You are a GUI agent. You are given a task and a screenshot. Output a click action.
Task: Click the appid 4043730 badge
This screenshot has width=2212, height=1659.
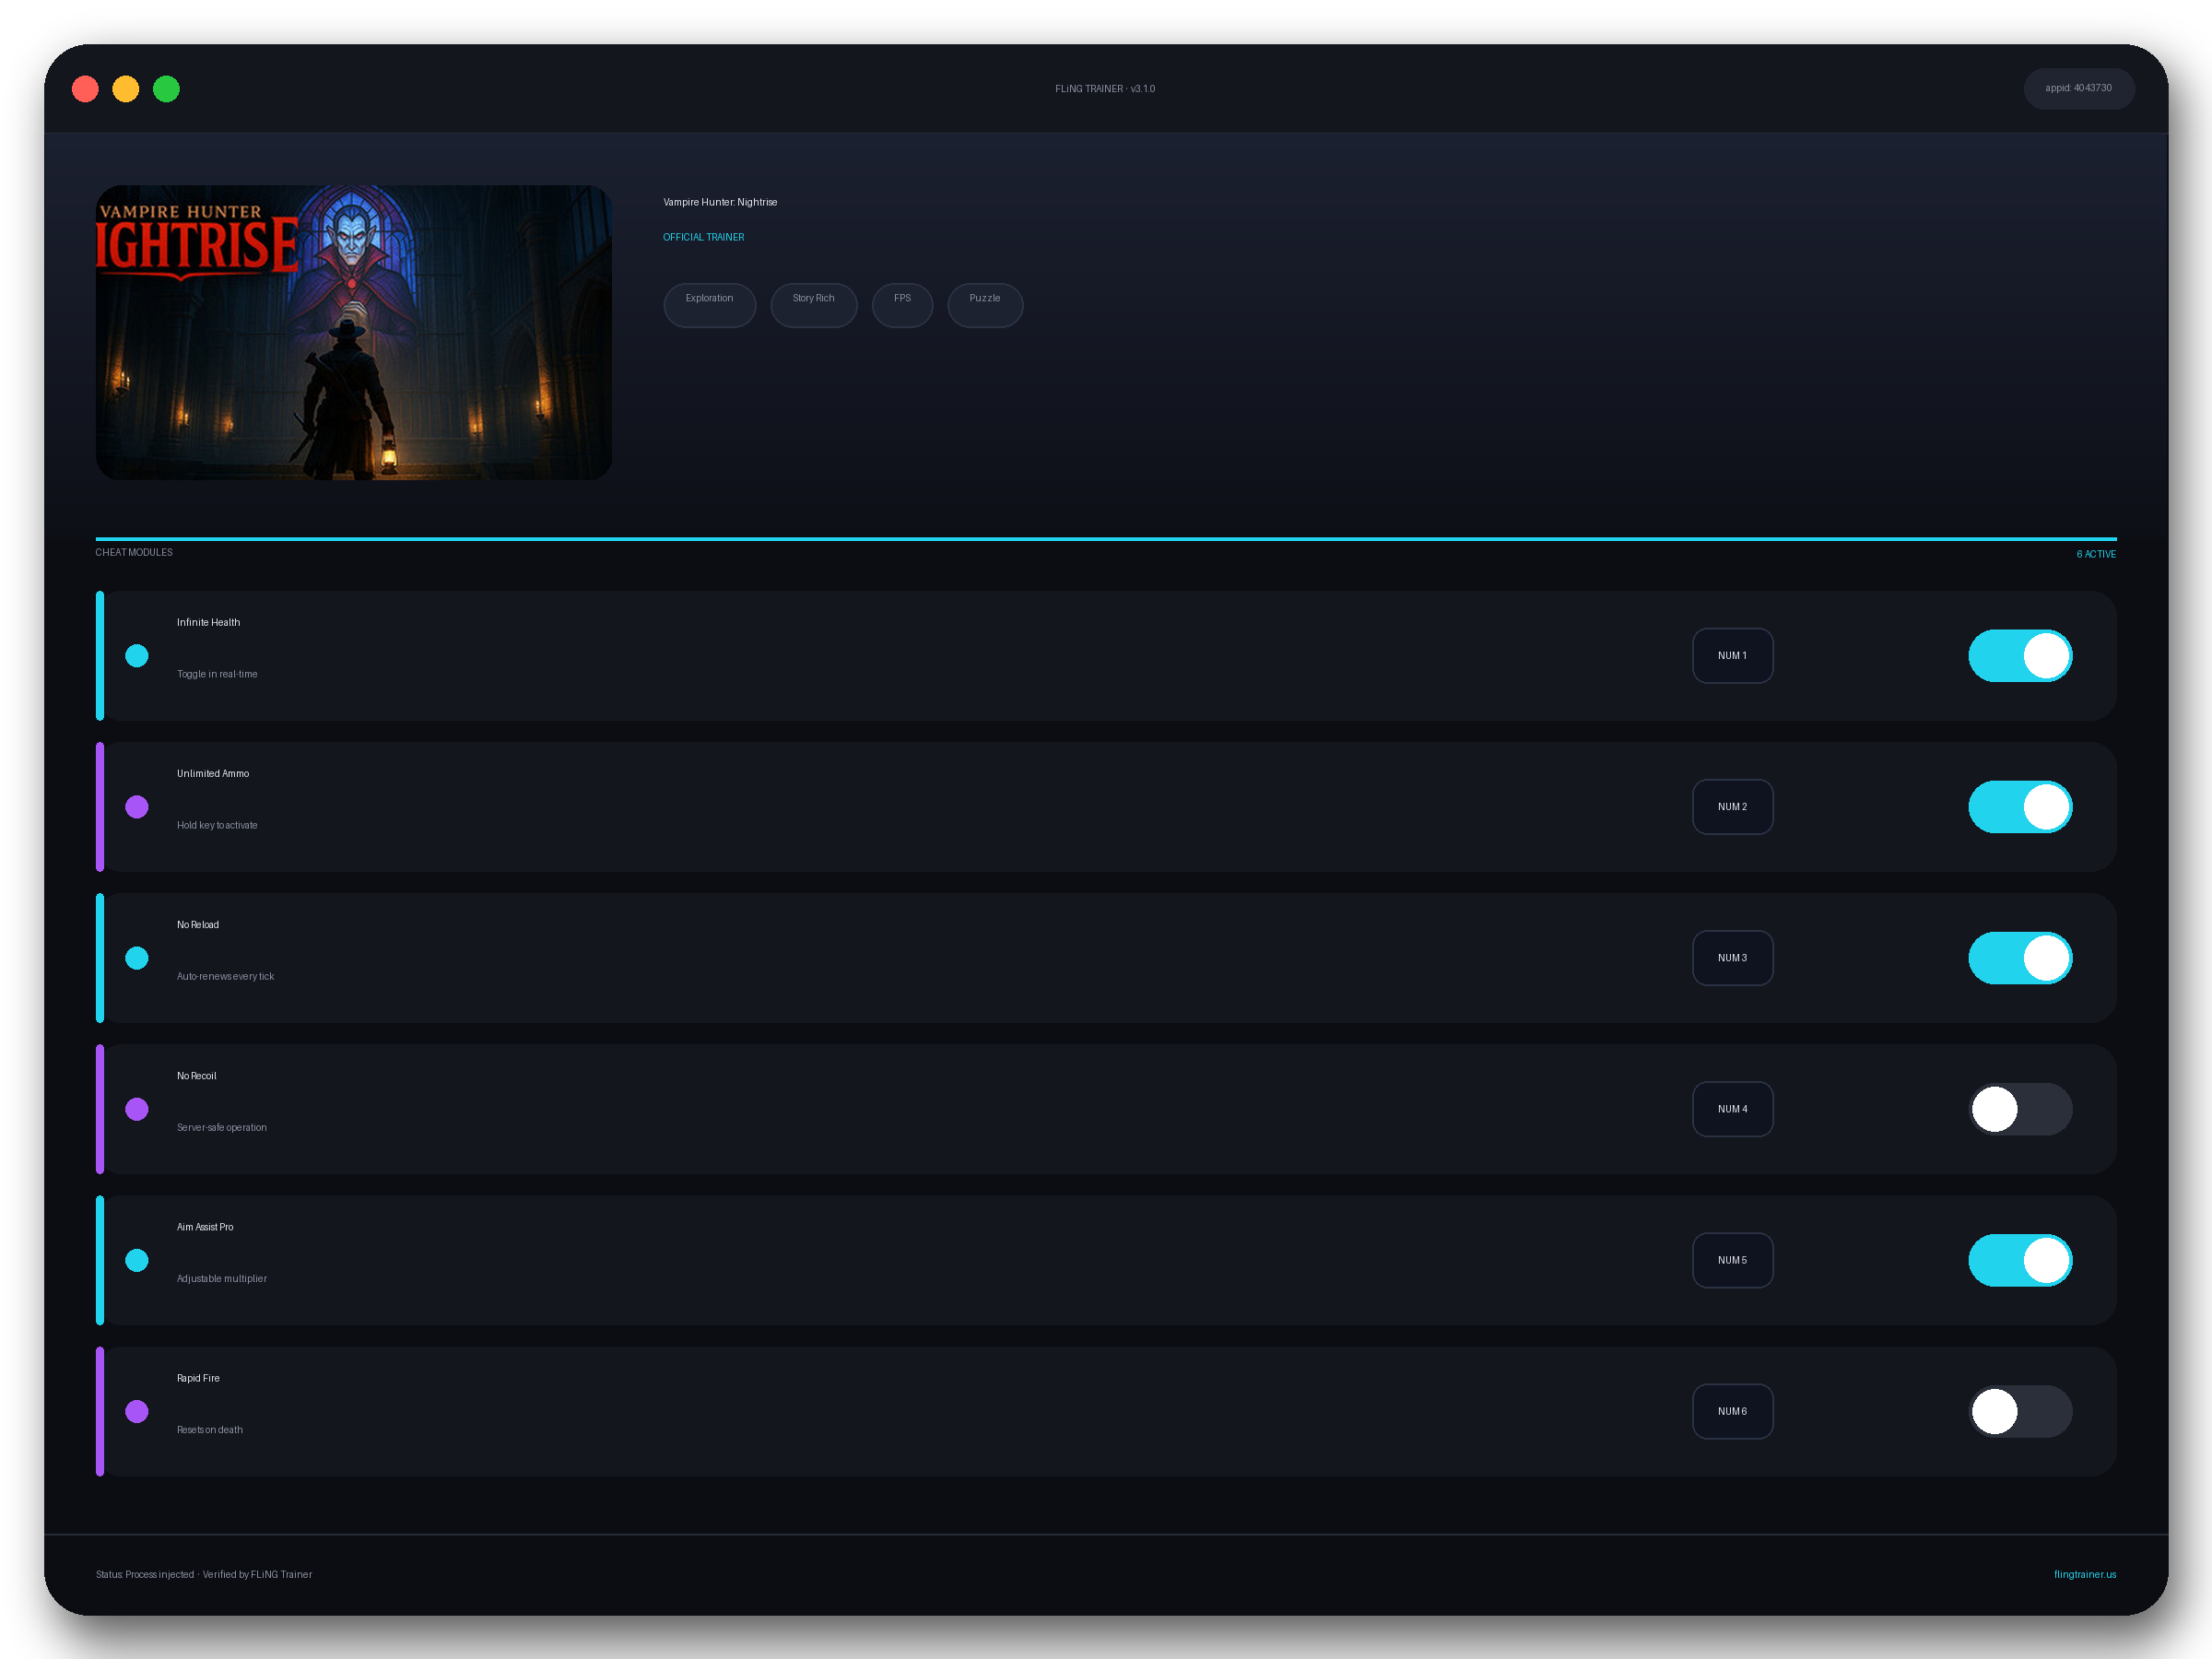coord(2079,88)
